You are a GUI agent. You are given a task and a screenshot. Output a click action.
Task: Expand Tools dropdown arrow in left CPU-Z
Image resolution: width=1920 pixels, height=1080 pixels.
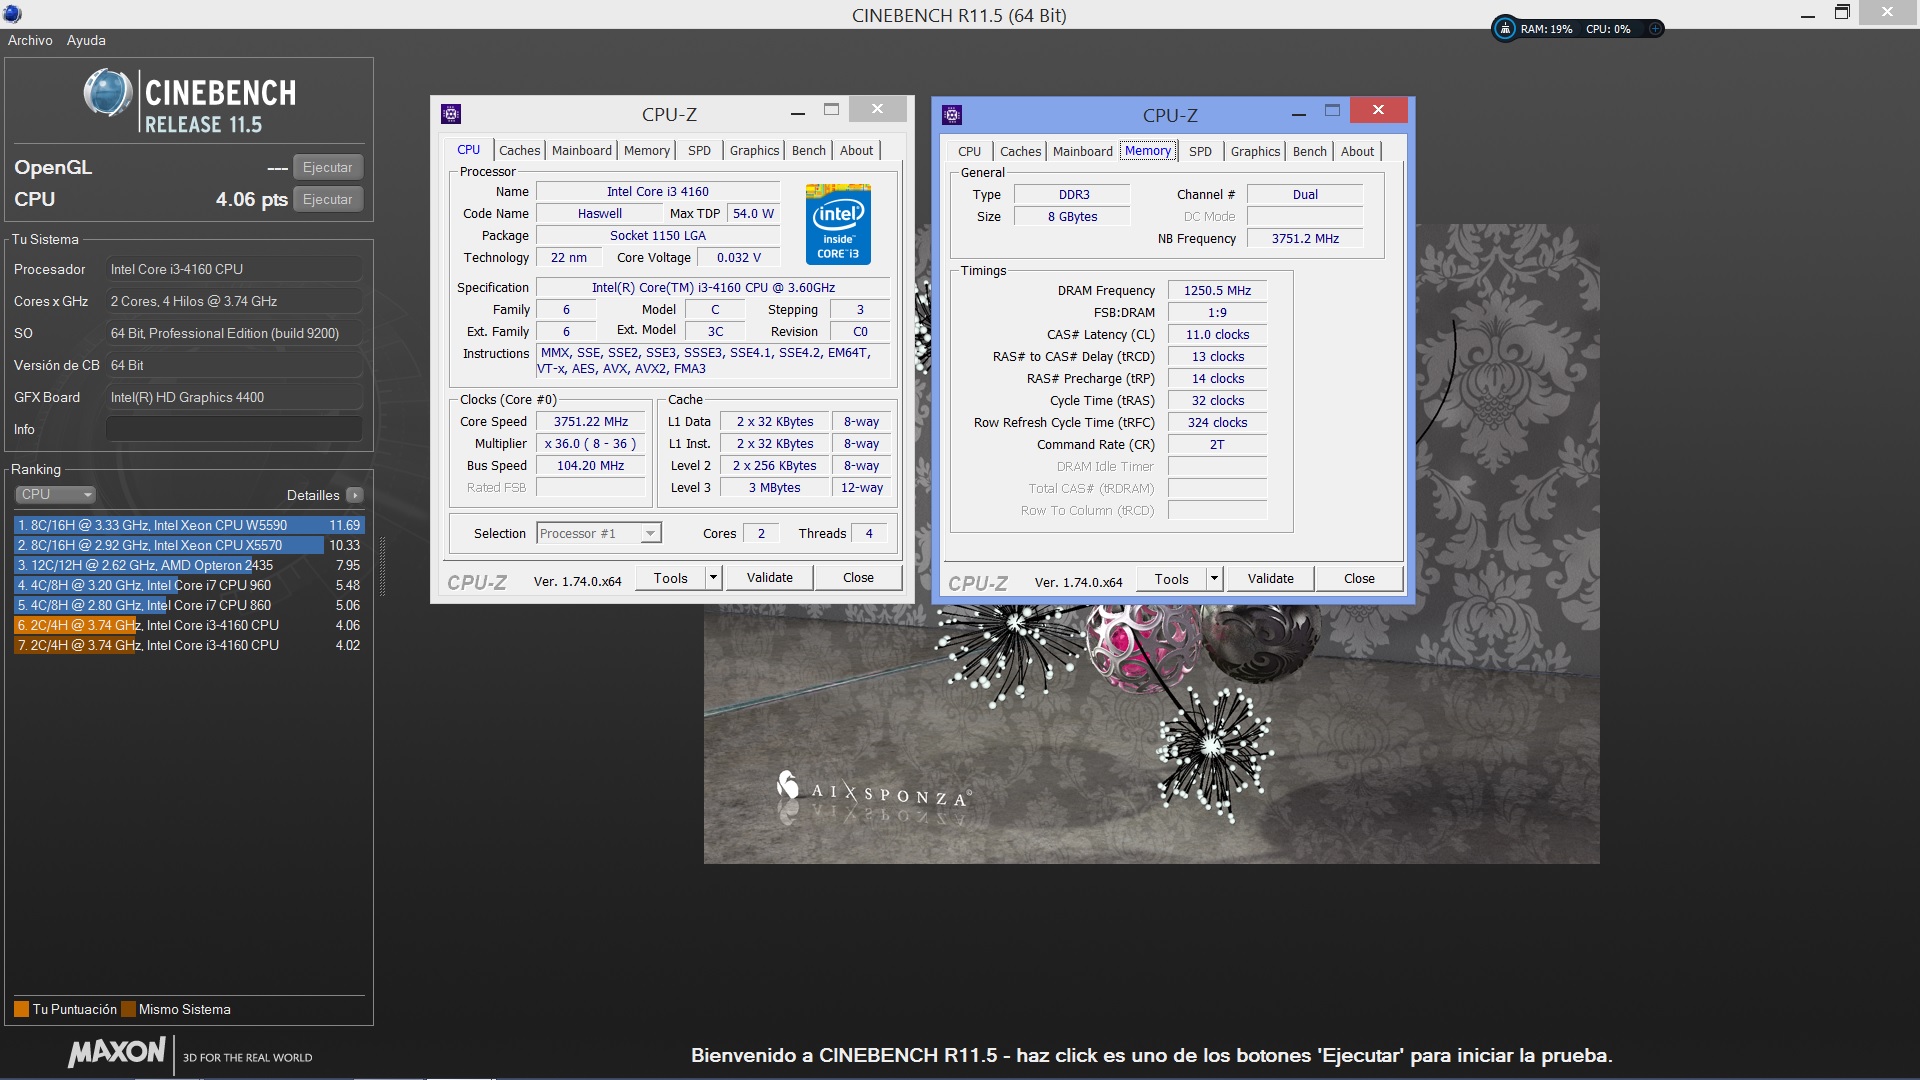click(713, 578)
